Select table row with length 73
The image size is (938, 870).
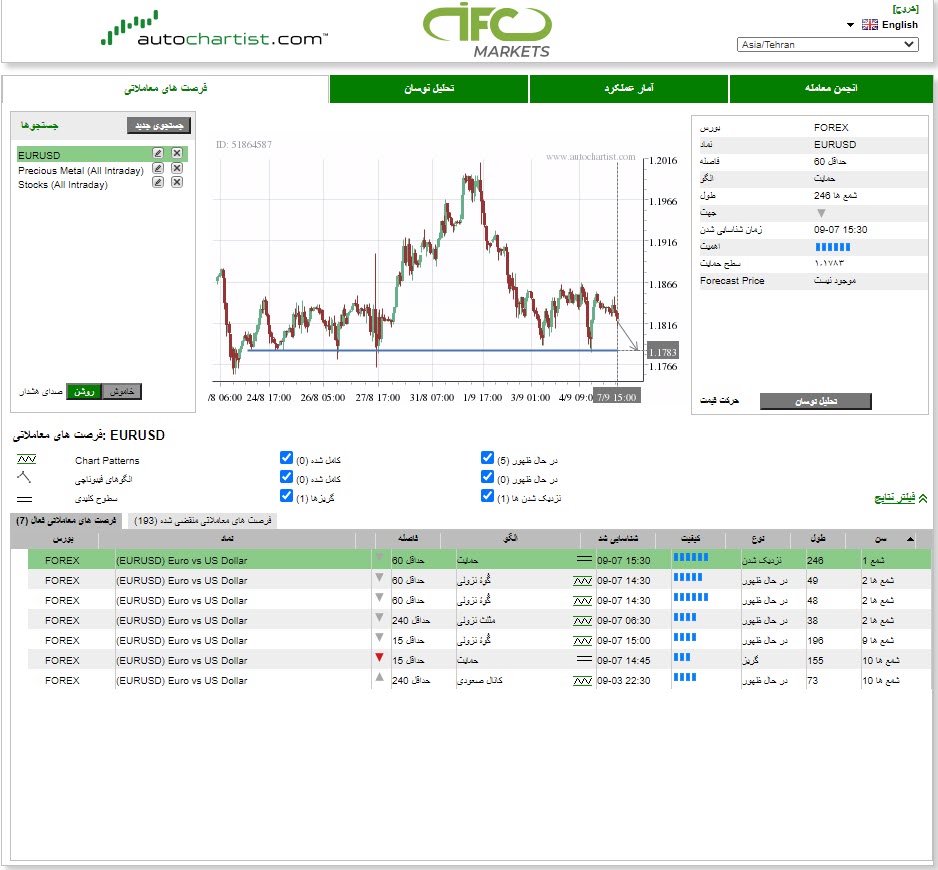pos(479,680)
